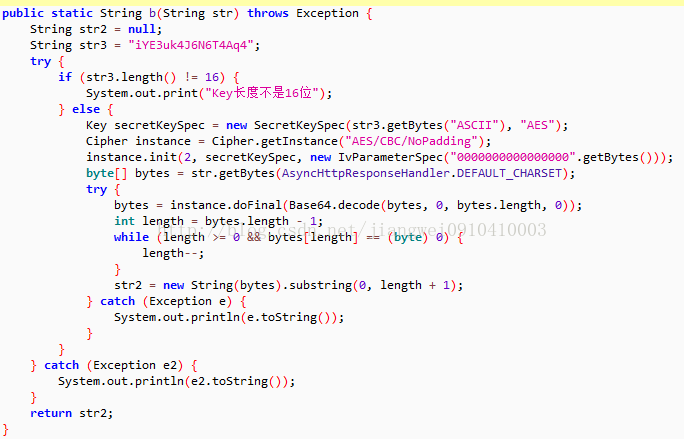Click the key string "iYE3uk4J6N6T4Aq4"
The image size is (684, 439).
pyautogui.click(x=192, y=45)
